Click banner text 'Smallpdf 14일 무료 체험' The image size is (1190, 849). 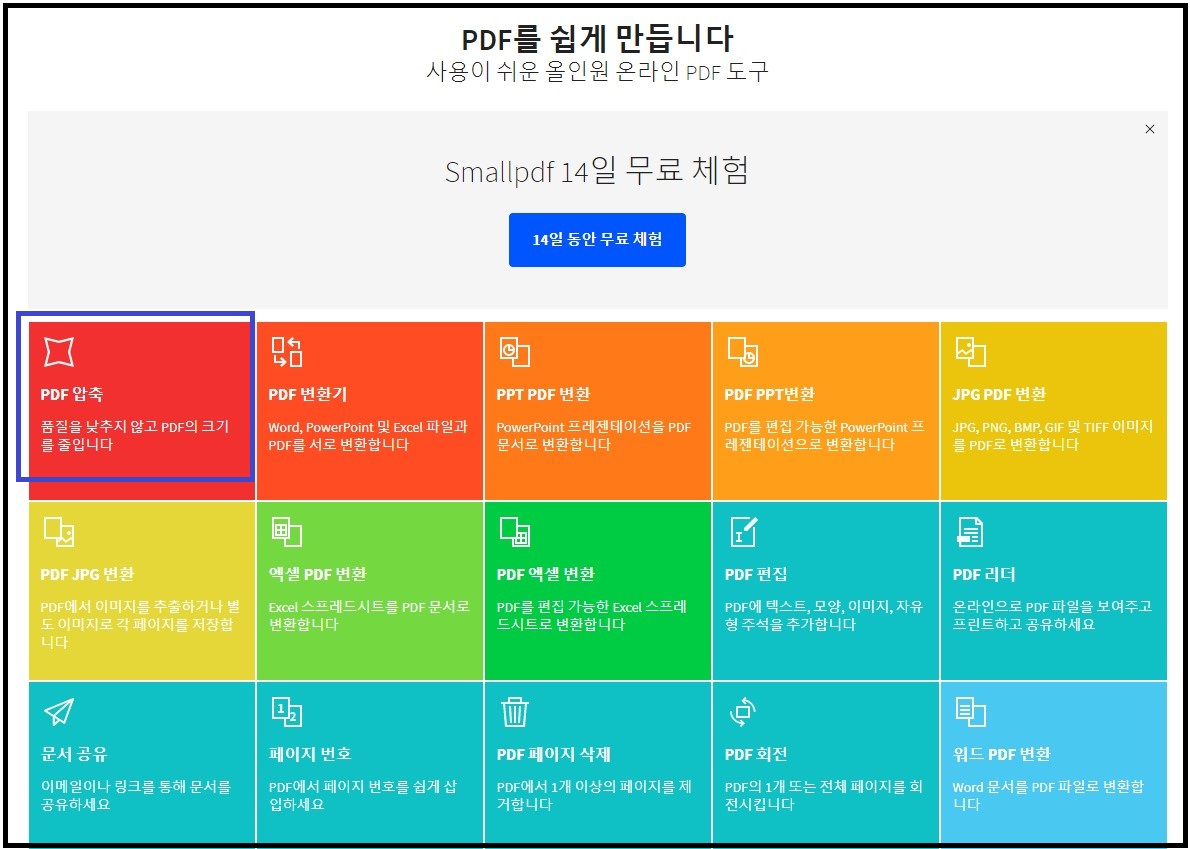(x=597, y=171)
